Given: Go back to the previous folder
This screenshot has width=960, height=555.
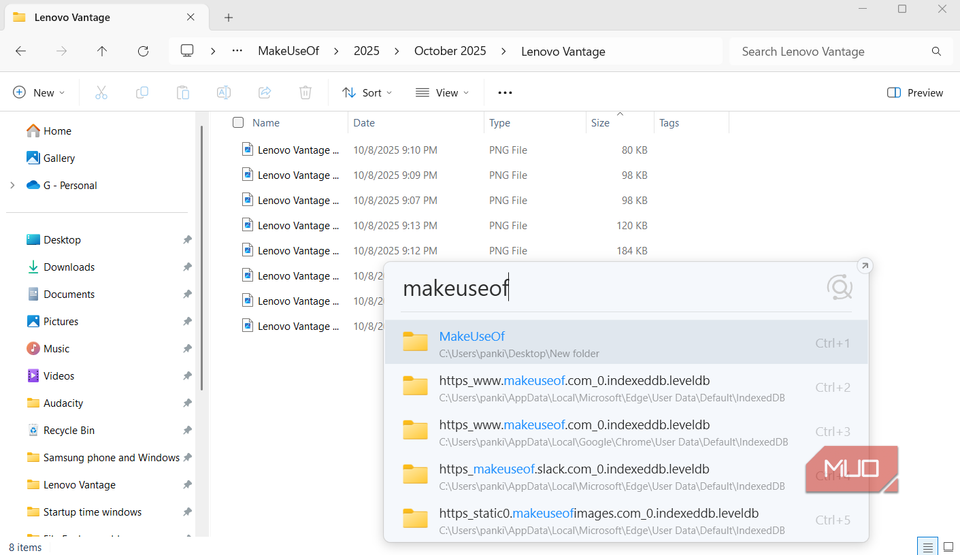Looking at the screenshot, I should pyautogui.click(x=21, y=51).
